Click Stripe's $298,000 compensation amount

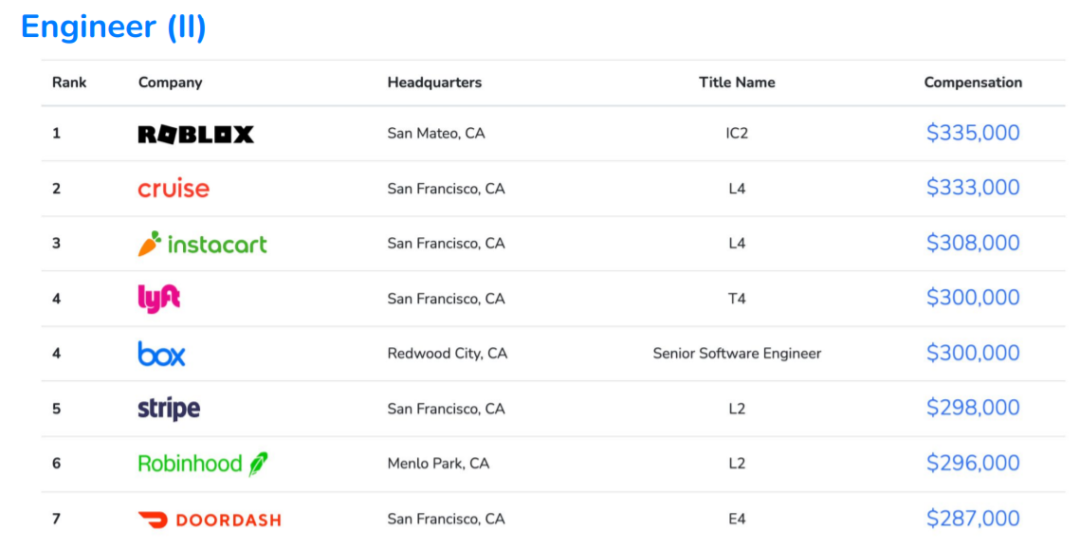972,408
